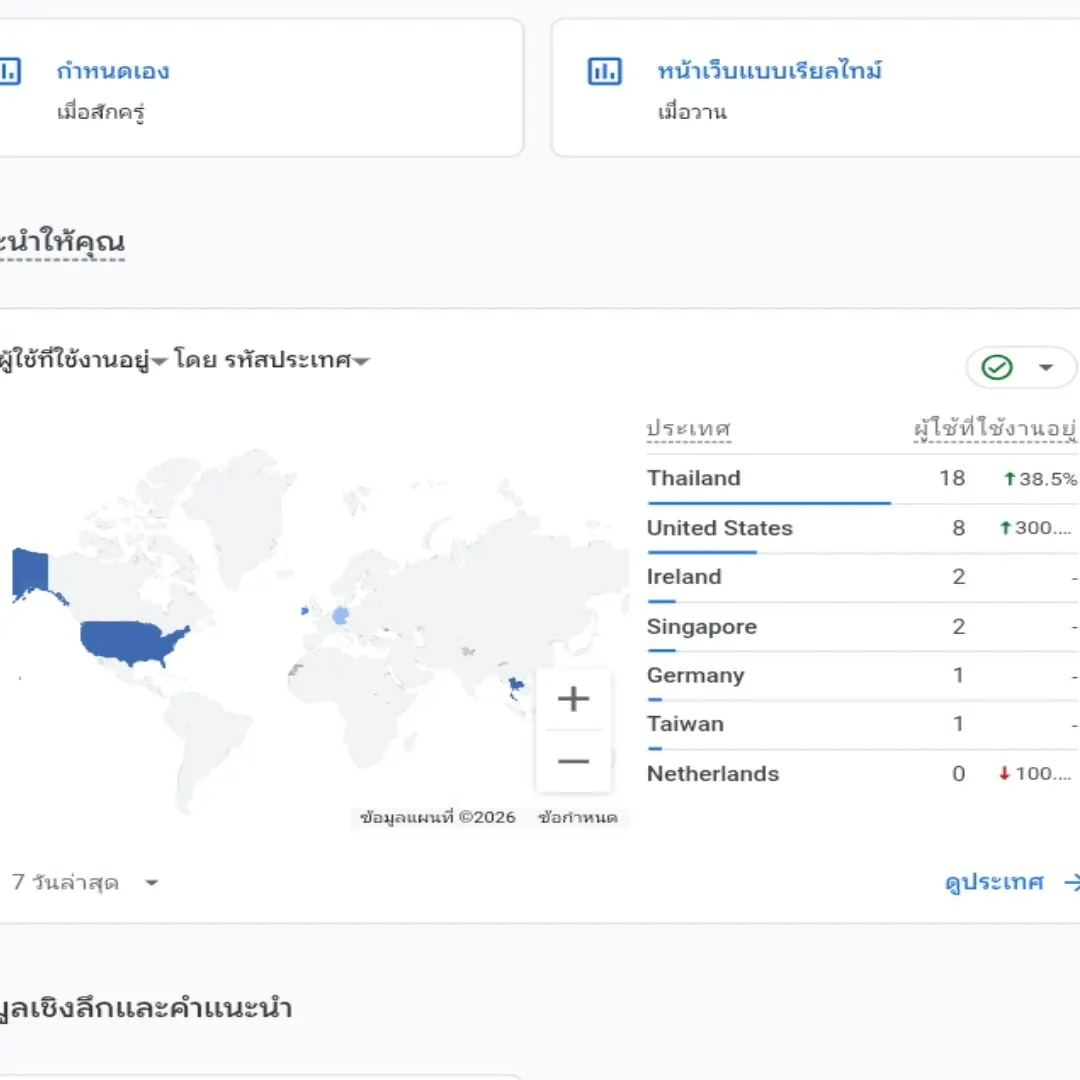Click the Netherlands 100 percent decrease value
This screenshot has height=1080, width=1080.
[x=1036, y=773]
